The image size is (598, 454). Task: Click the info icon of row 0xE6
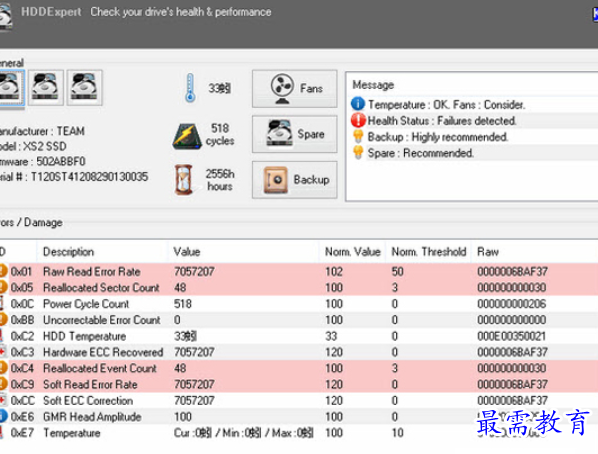click(x=3, y=416)
